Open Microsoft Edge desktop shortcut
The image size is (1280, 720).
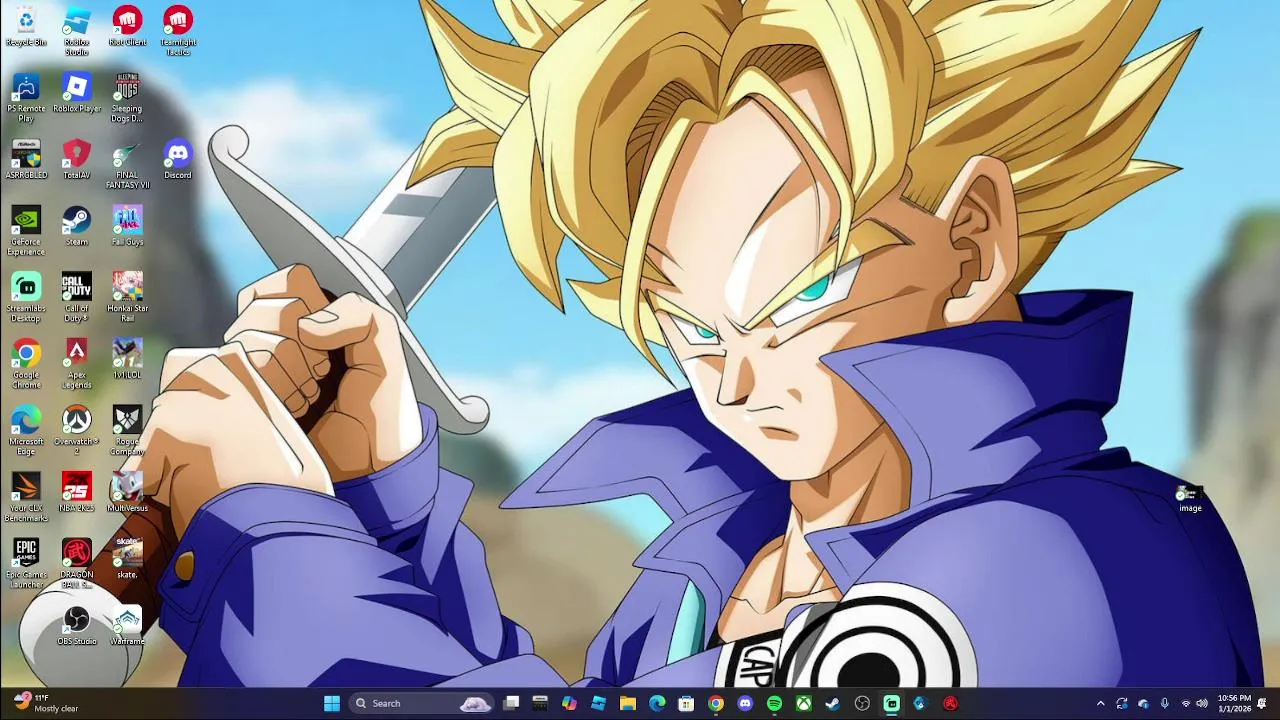point(26,431)
